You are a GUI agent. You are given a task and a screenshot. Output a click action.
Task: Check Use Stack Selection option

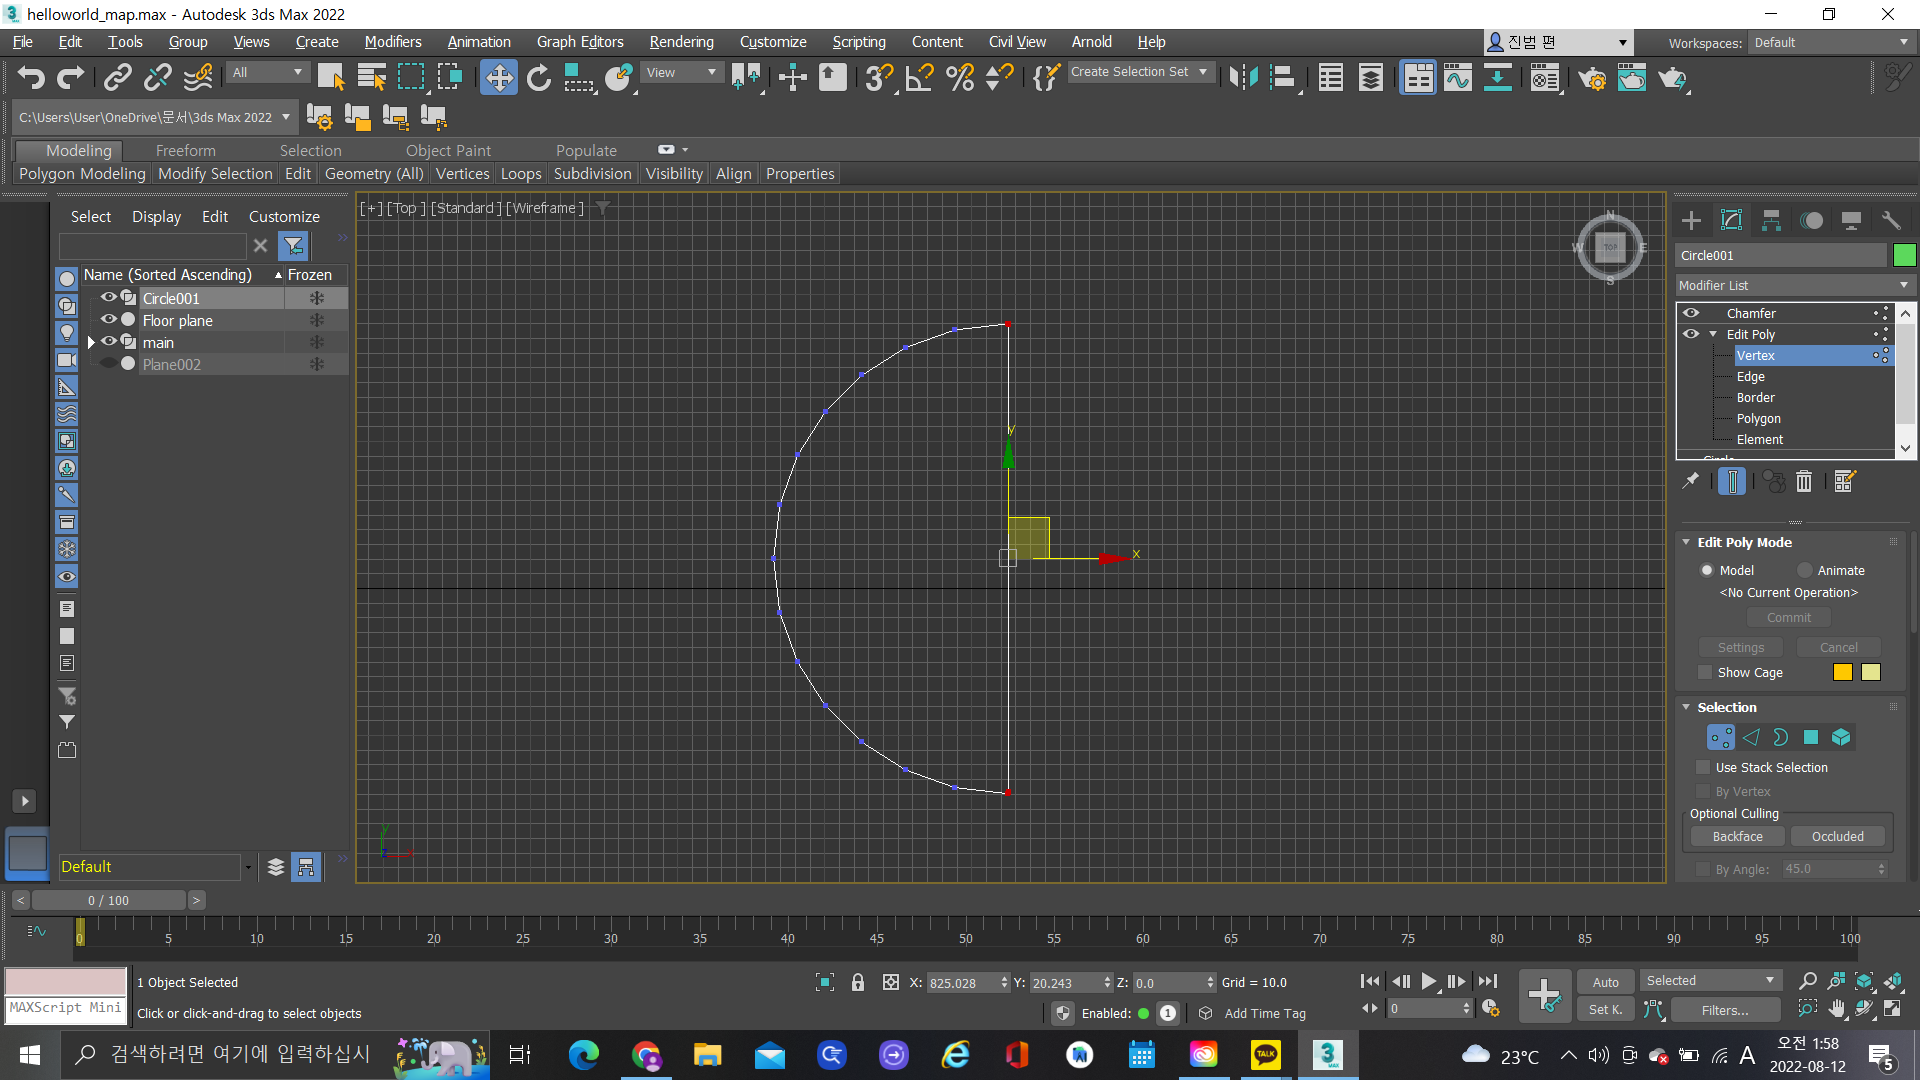point(1703,768)
